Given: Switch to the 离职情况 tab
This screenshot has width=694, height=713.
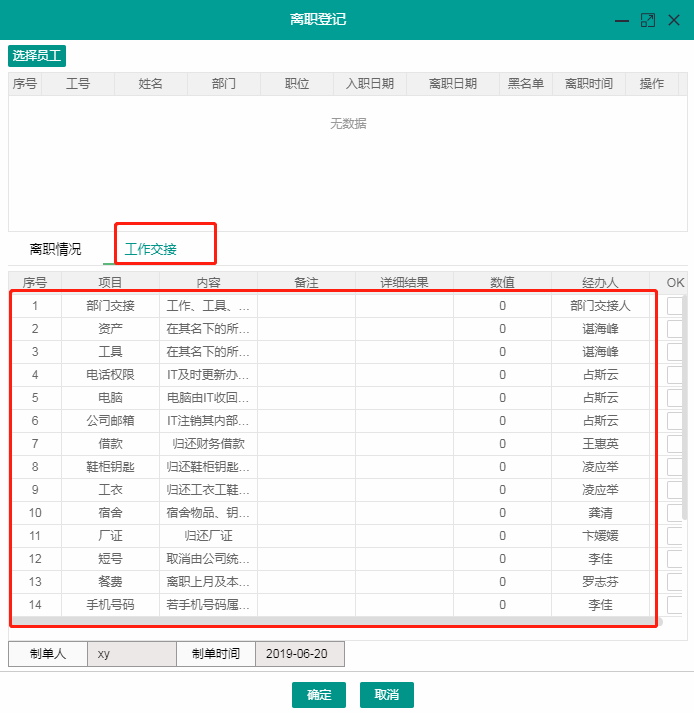Looking at the screenshot, I should pyautogui.click(x=56, y=250).
